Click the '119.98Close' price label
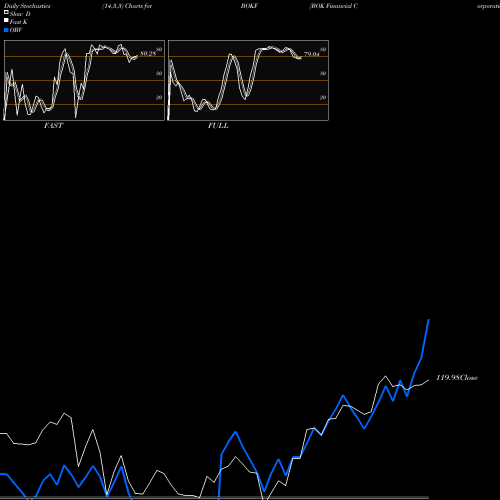Viewport: 500px width, 500px height. [457, 378]
